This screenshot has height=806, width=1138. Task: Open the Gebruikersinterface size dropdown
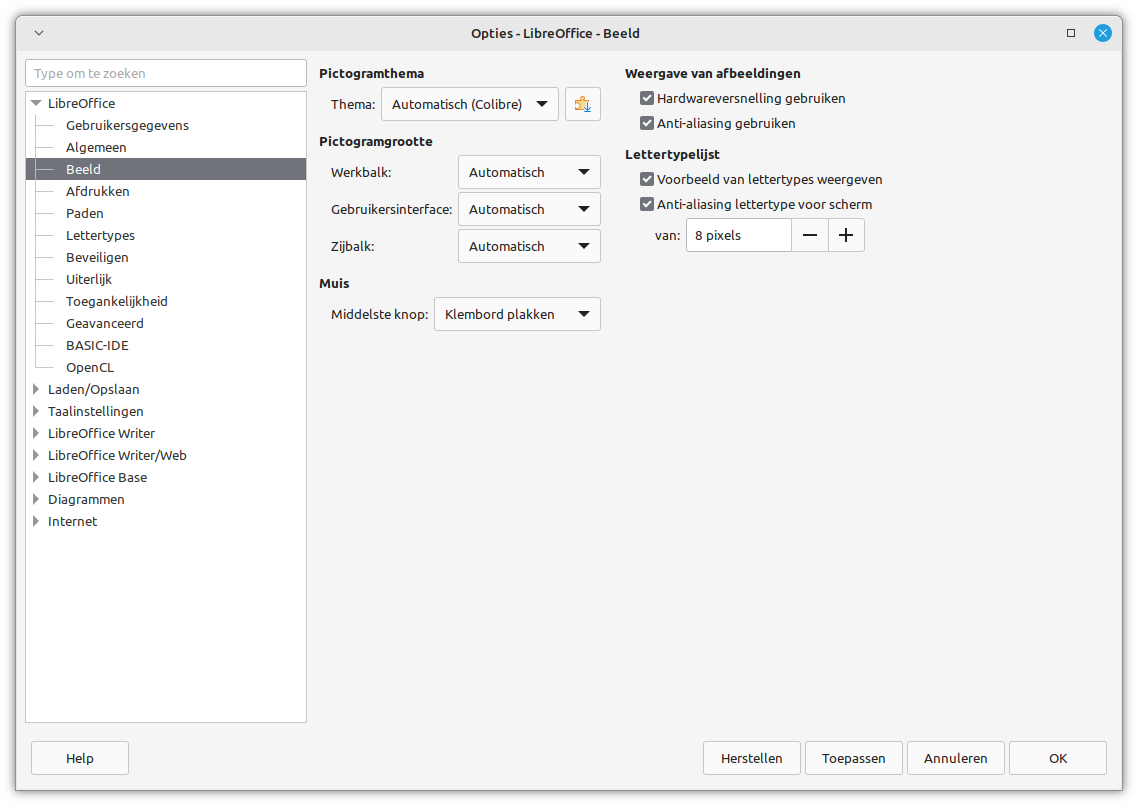pyautogui.click(x=529, y=210)
